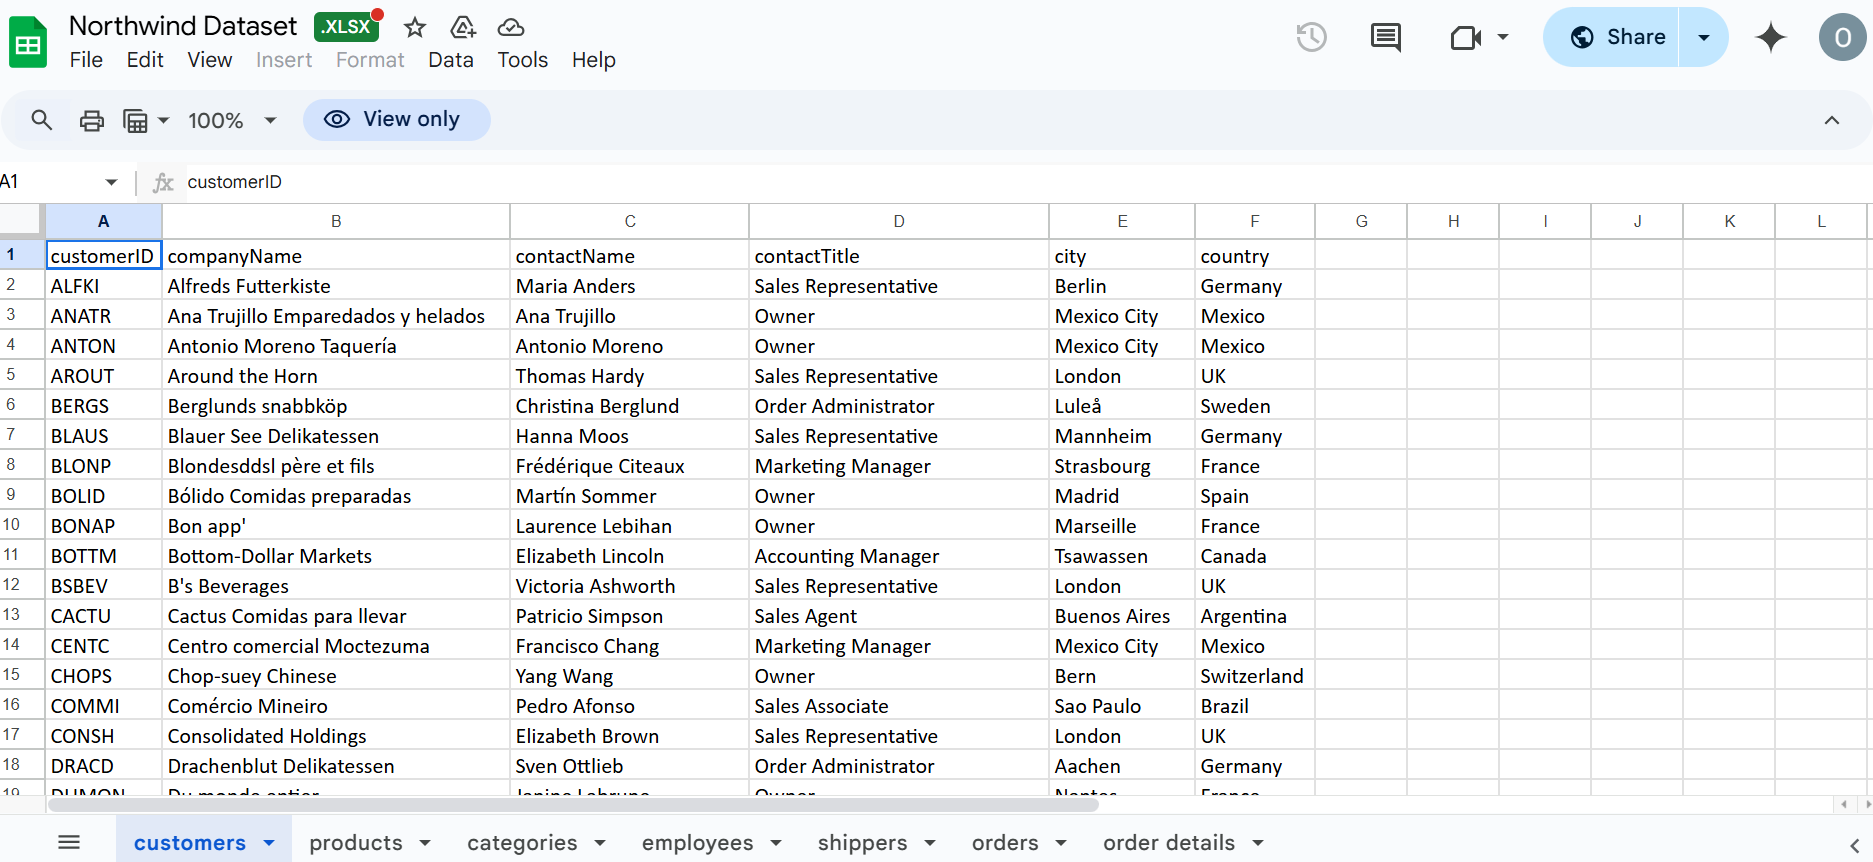Check the cloud document status icon
1873x862 pixels.
click(x=511, y=27)
